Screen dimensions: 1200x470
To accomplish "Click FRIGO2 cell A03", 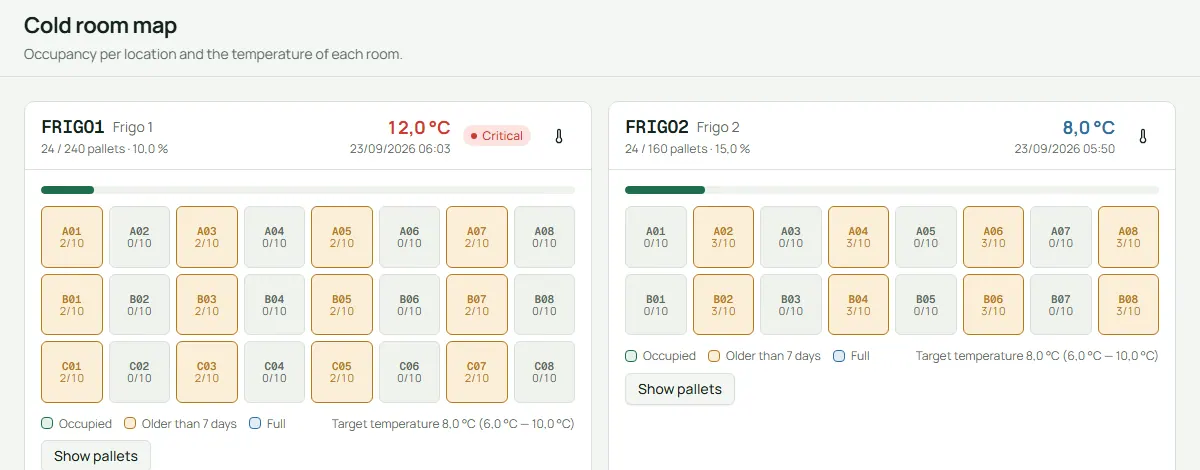I will tap(791, 237).
